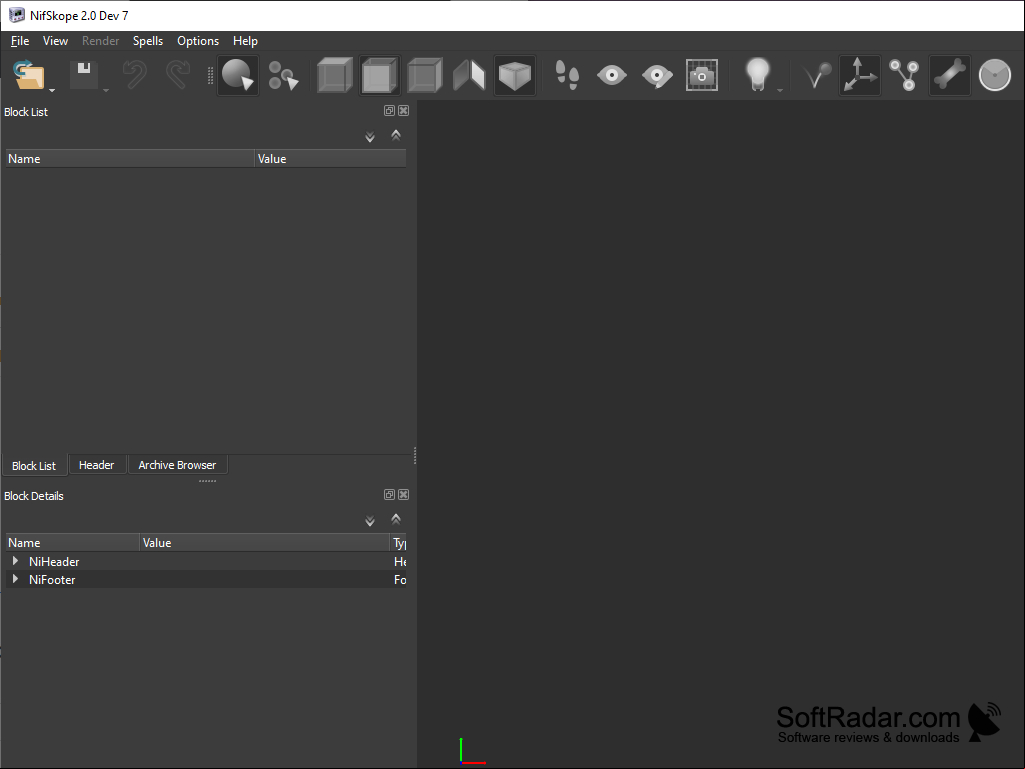
Task: Activate the Select Object sphere tool
Action: click(x=237, y=75)
